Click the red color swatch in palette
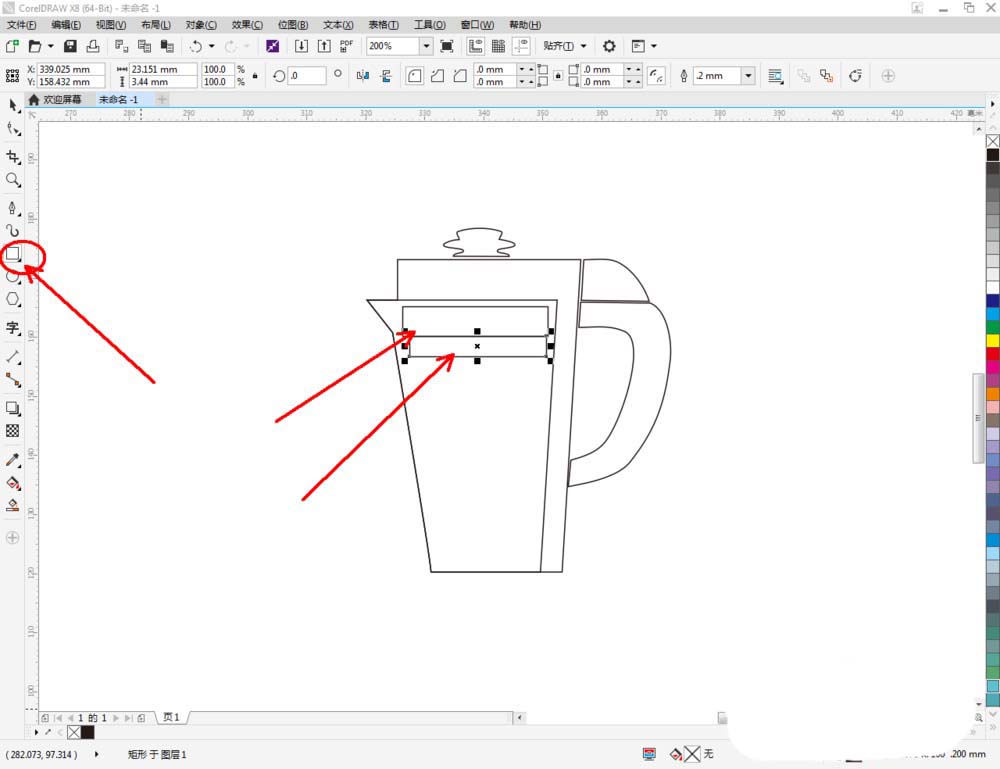 (x=992, y=353)
